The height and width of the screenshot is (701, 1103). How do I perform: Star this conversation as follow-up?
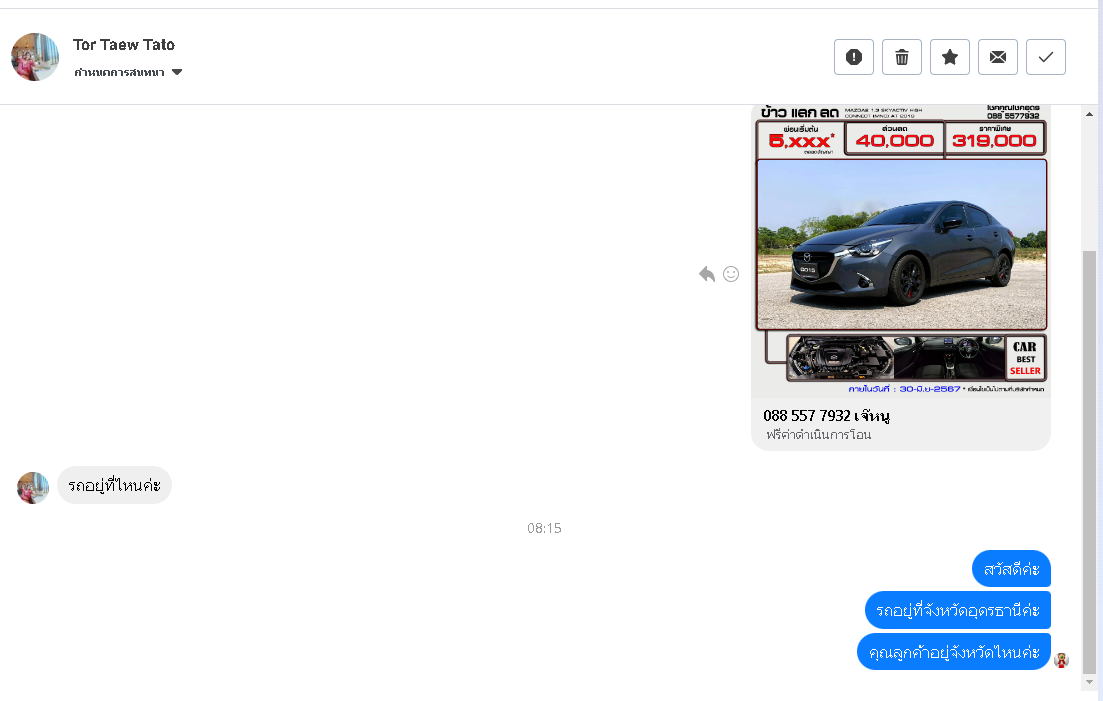point(950,57)
